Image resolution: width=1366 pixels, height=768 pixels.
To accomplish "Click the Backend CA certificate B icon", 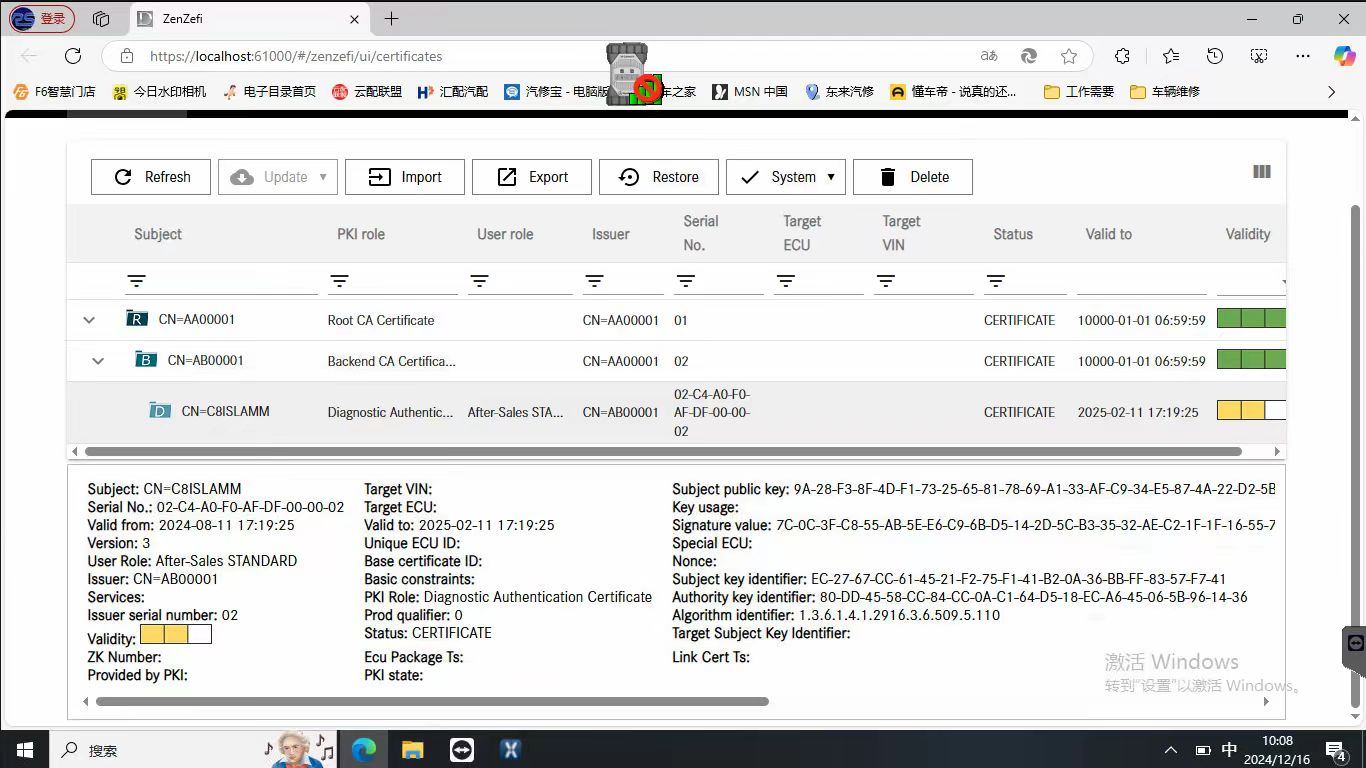I will (x=146, y=359).
